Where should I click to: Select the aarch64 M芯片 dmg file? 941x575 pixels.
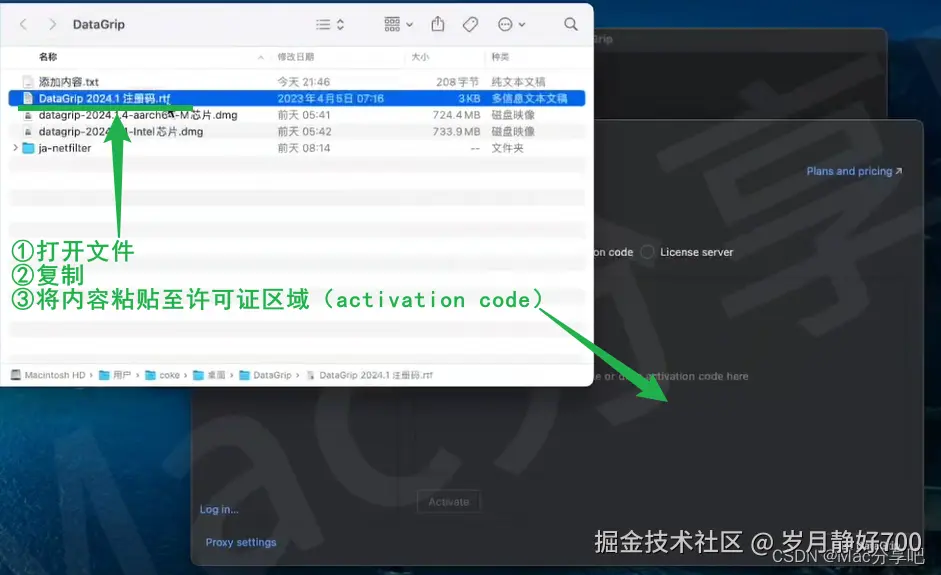click(296, 115)
